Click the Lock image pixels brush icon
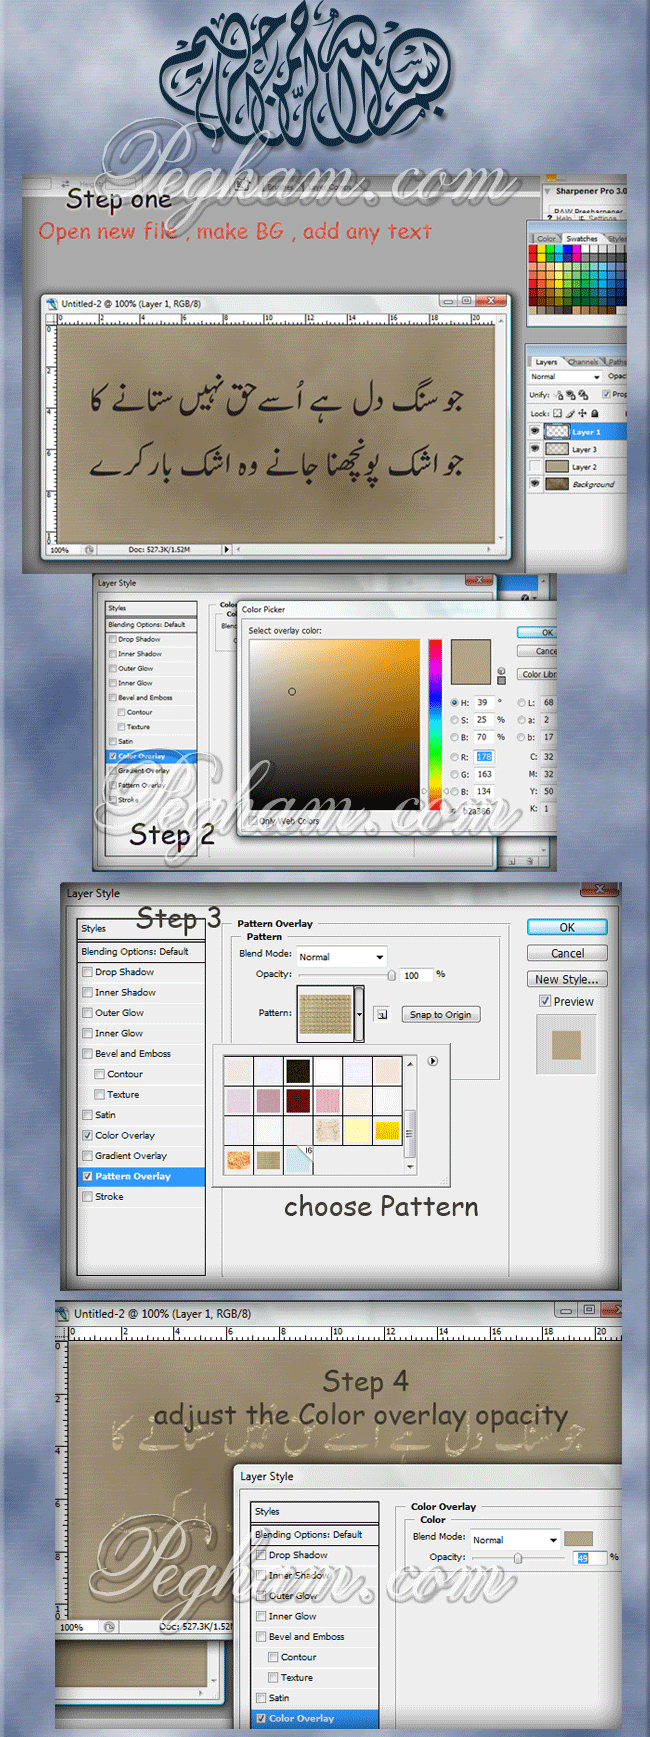Image resolution: width=650 pixels, height=1737 pixels. tap(571, 413)
